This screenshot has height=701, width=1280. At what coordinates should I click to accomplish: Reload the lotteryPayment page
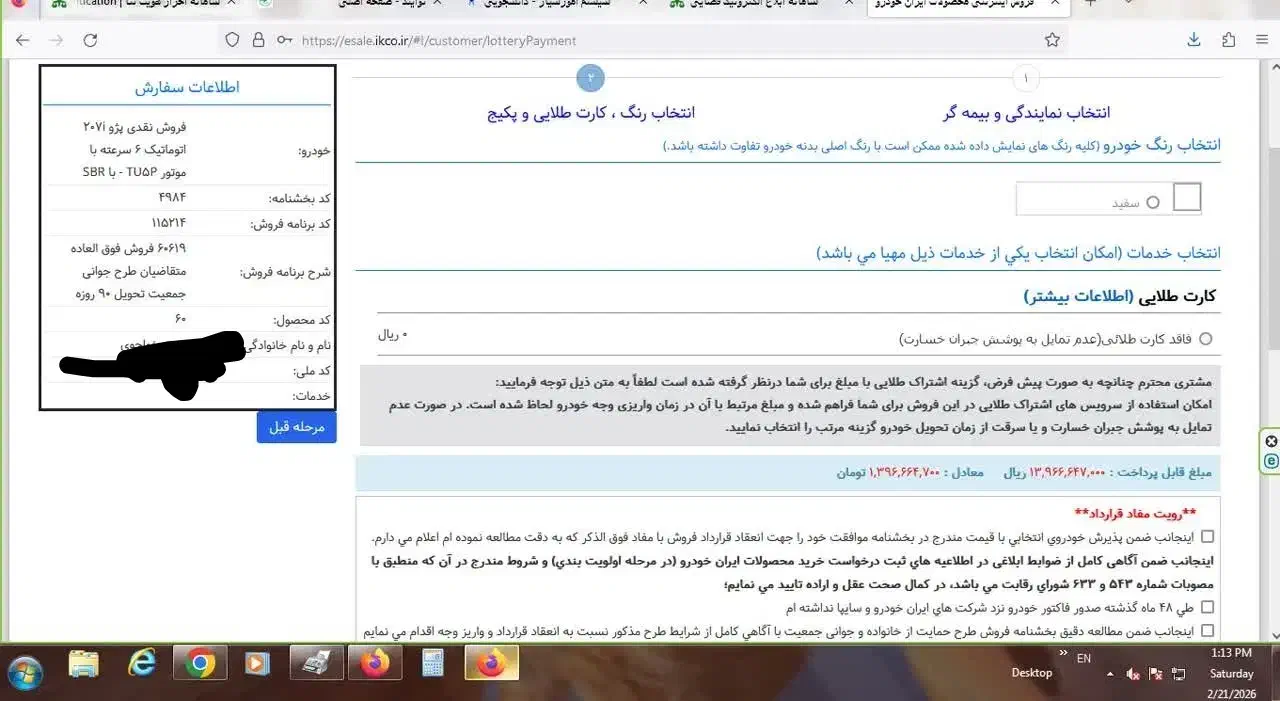click(x=91, y=40)
